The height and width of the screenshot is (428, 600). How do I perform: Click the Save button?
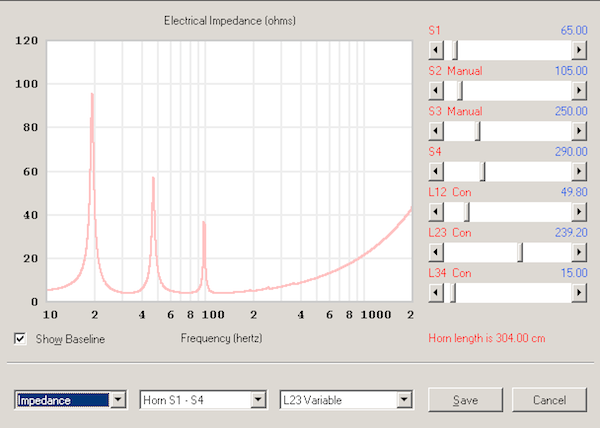coord(465,400)
